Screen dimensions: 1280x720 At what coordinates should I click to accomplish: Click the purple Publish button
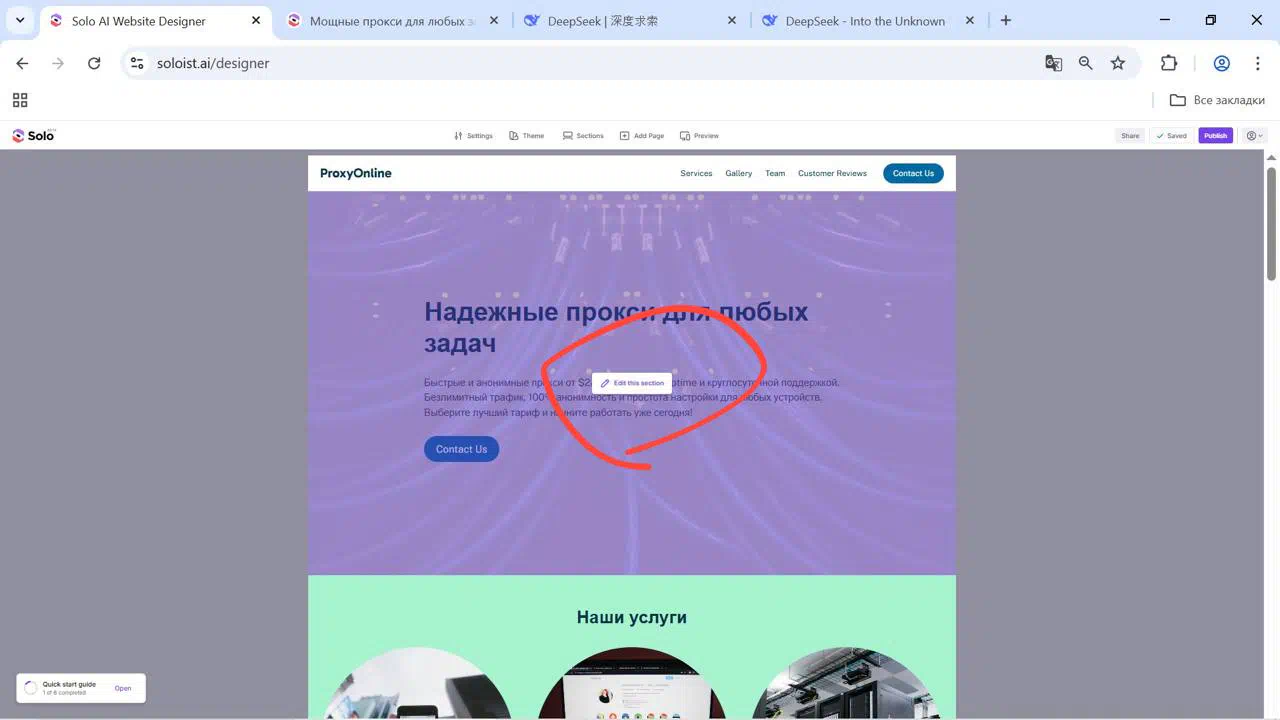pyautogui.click(x=1215, y=136)
